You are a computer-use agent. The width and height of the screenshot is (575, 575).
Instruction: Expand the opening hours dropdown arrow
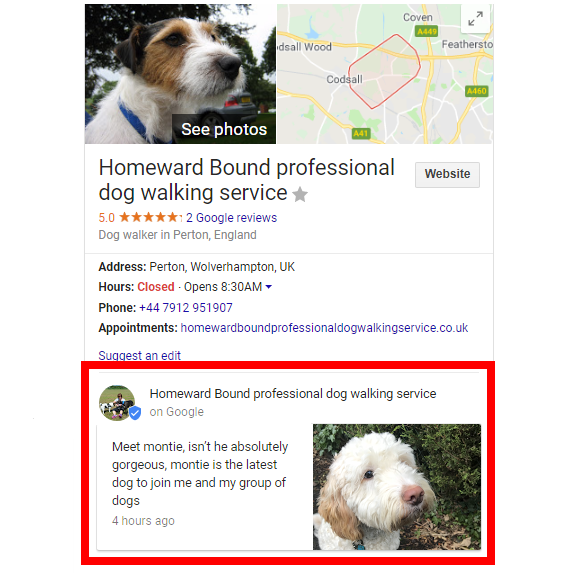click(269, 287)
